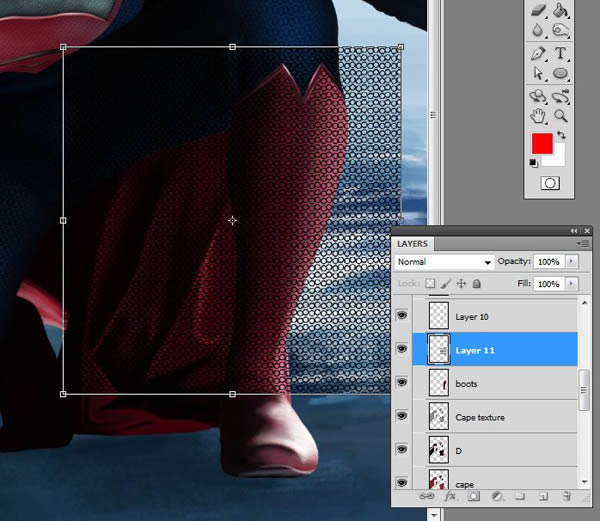Click Cape texture layer thumbnail
Viewport: 600px width, 521px height.
coord(439,416)
